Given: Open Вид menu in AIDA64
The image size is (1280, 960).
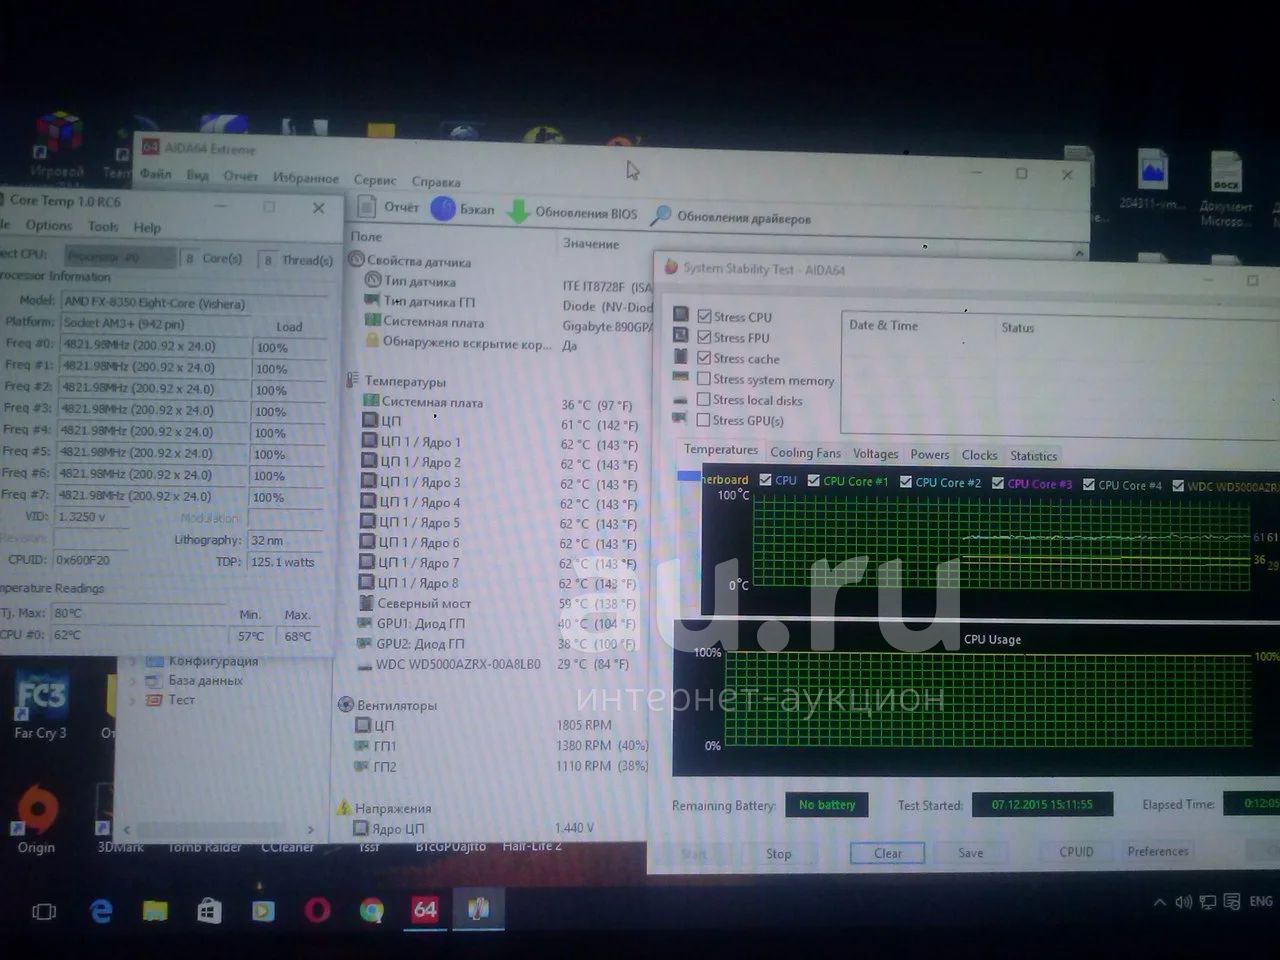Looking at the screenshot, I should point(197,175).
